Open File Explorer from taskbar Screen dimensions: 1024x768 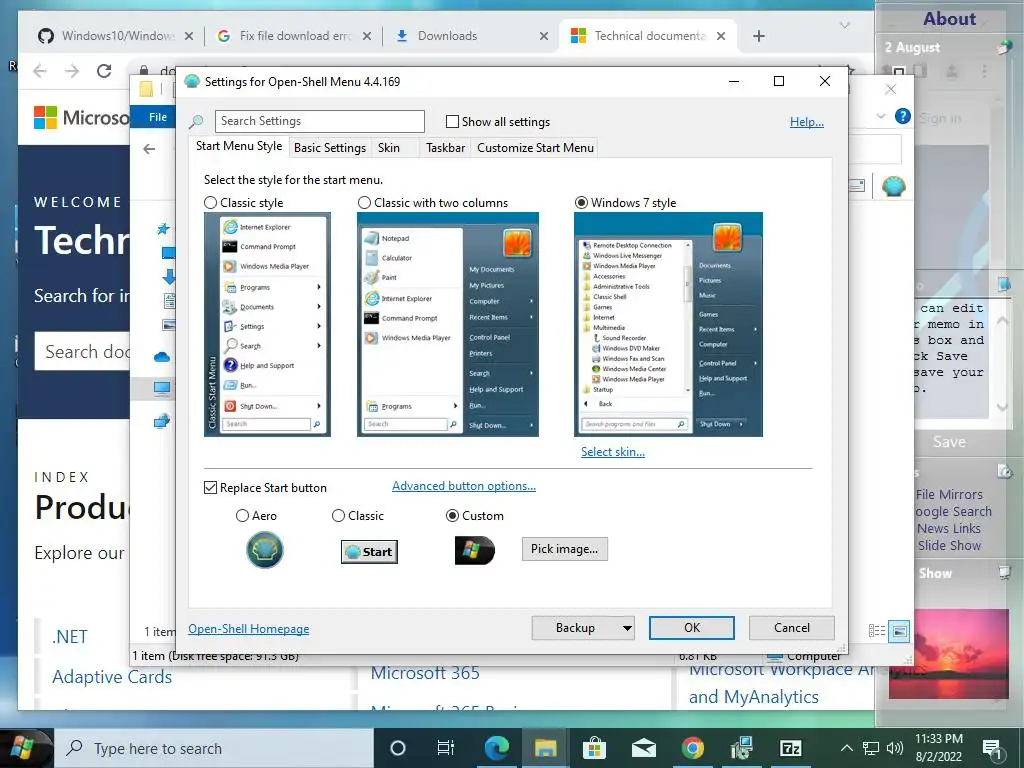click(x=545, y=748)
